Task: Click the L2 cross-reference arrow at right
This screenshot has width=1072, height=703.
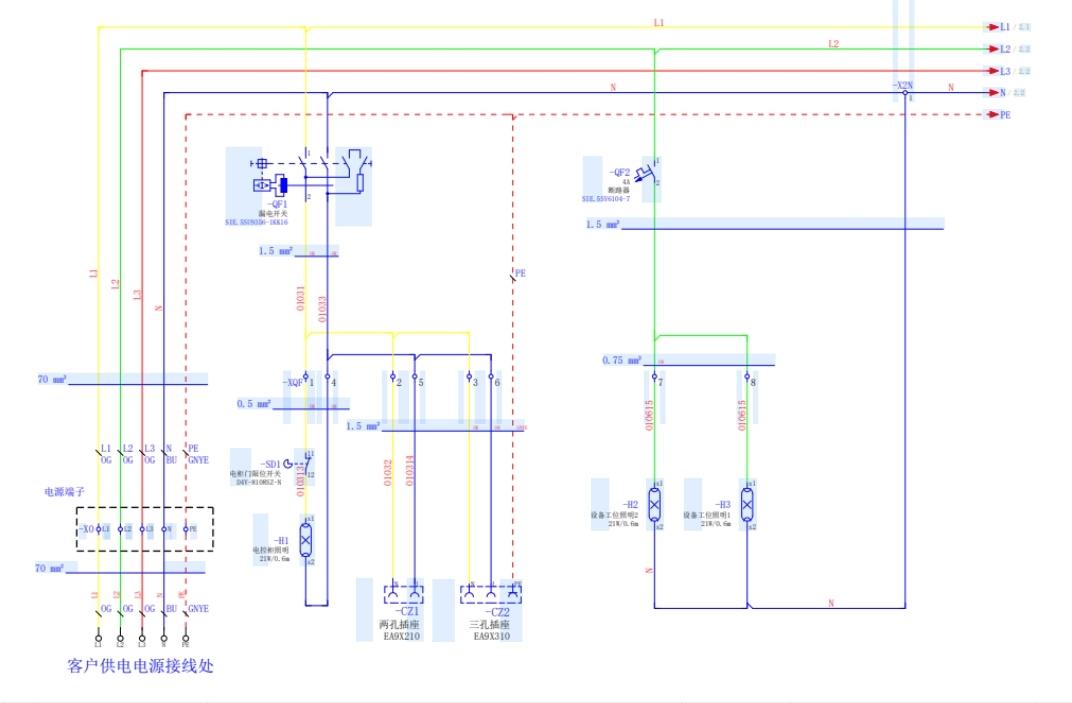Action: pyautogui.click(x=991, y=49)
